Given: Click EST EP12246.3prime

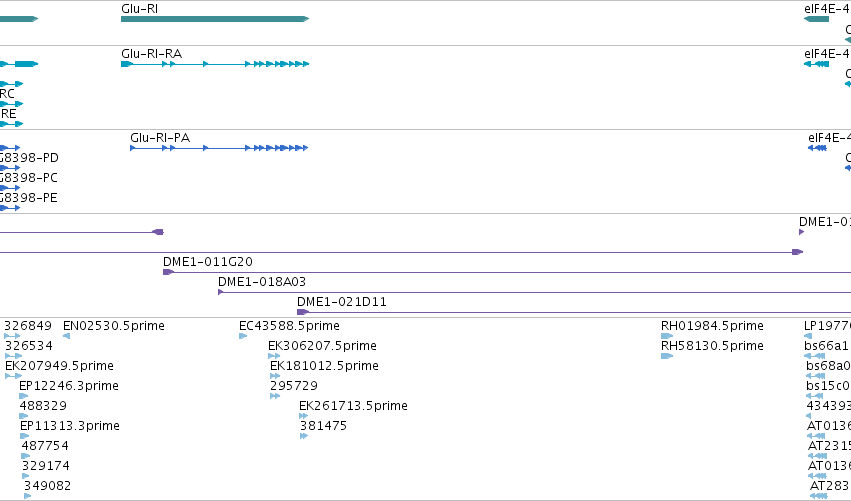Looking at the screenshot, I should tap(23, 396).
